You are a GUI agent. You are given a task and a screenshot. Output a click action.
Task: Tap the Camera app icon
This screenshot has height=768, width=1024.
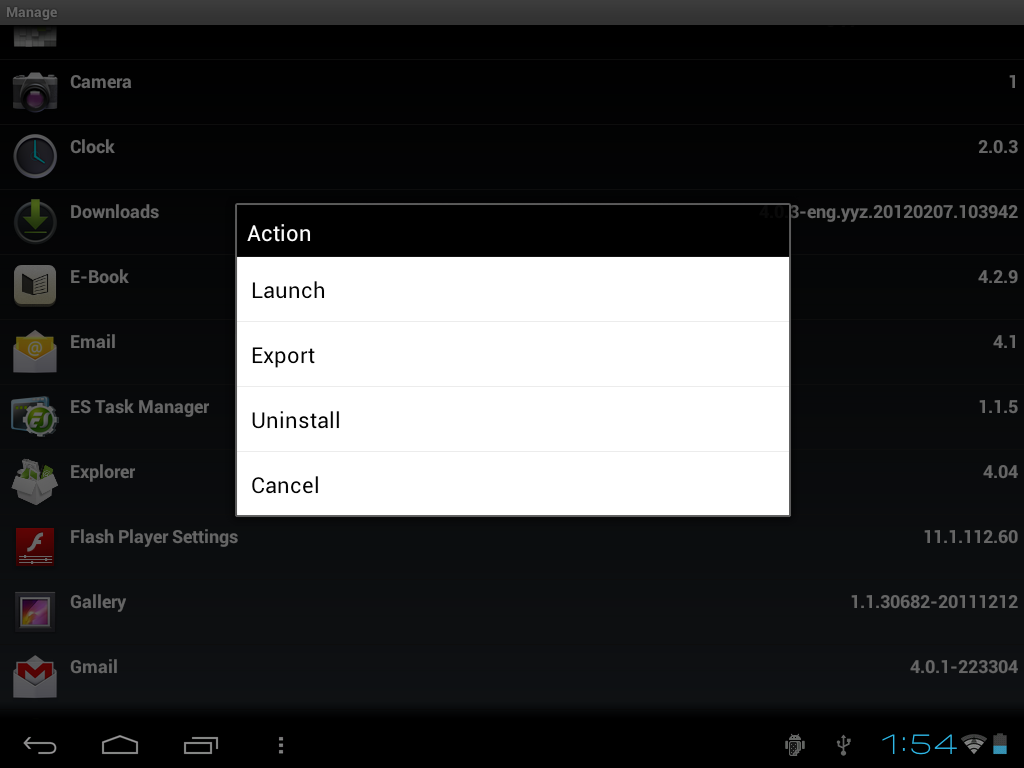[35, 92]
